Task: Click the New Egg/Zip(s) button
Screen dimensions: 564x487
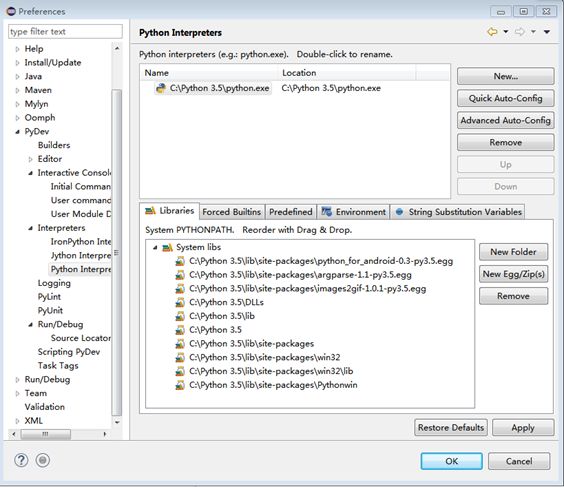Action: point(513,274)
